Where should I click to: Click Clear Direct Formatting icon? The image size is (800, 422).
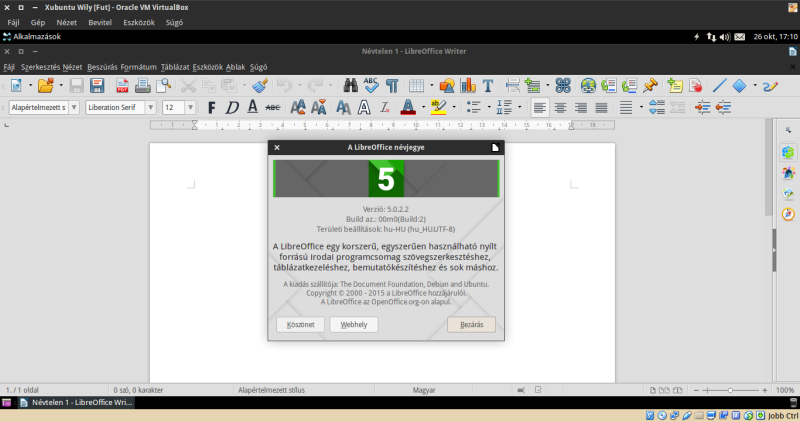[x=385, y=107]
